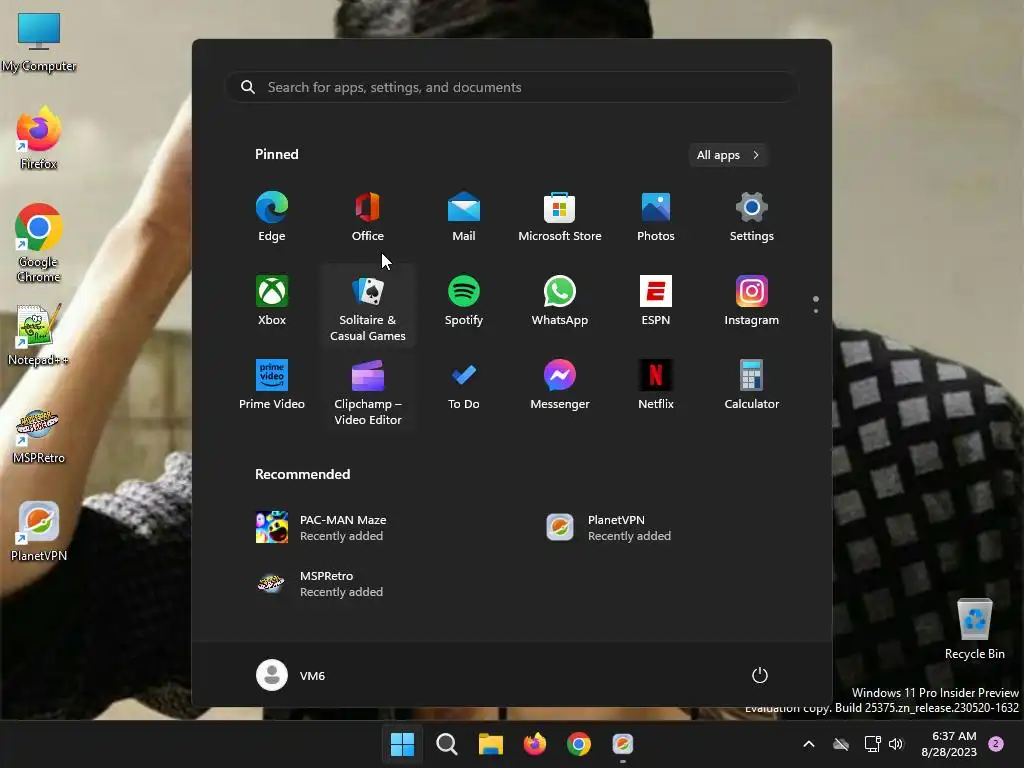Go to next page of pinned apps
Screen dimensions: 1024x768
(816, 311)
